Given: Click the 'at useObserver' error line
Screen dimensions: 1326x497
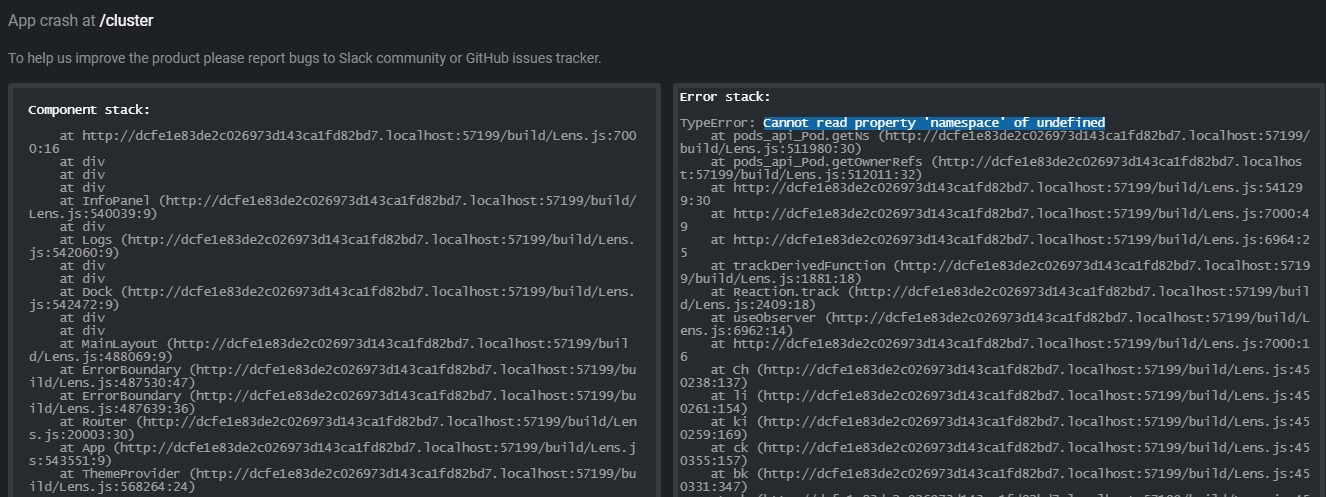Looking at the screenshot, I should pyautogui.click(x=995, y=324).
